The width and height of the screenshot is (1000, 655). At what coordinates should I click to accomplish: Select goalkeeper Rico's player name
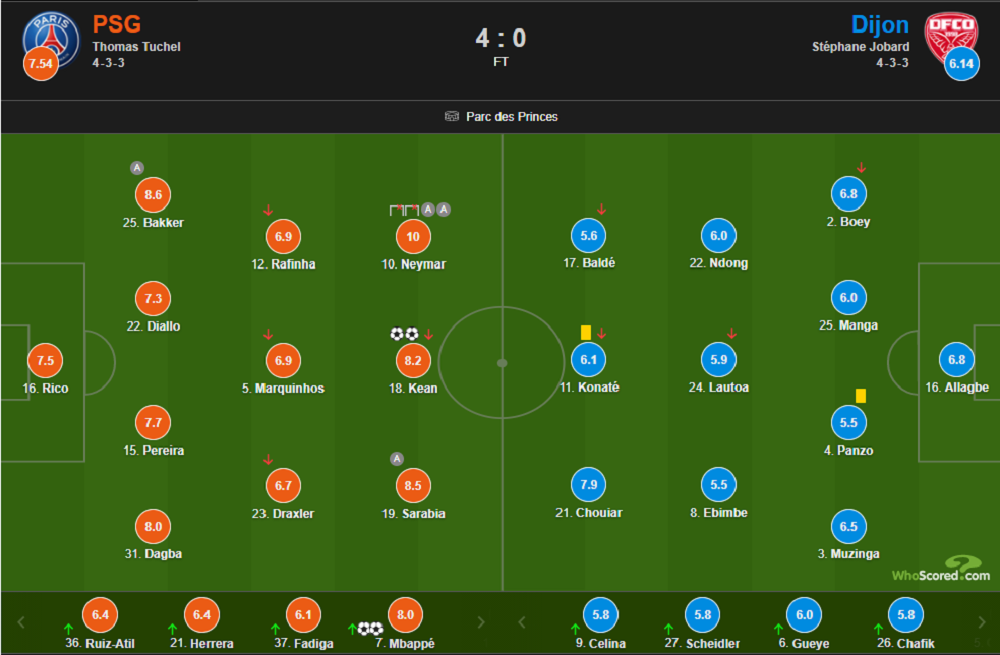45,388
